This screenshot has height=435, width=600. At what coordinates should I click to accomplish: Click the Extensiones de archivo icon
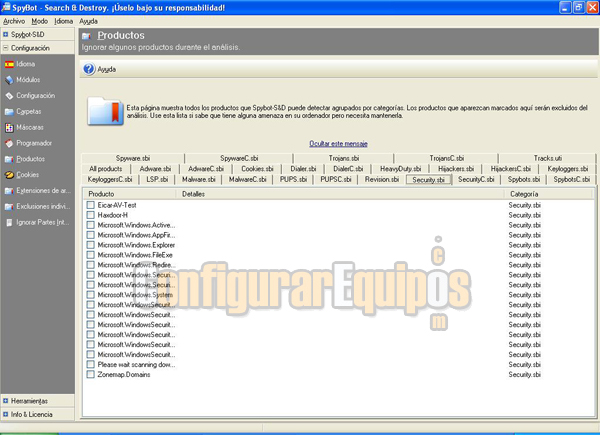click(9, 191)
